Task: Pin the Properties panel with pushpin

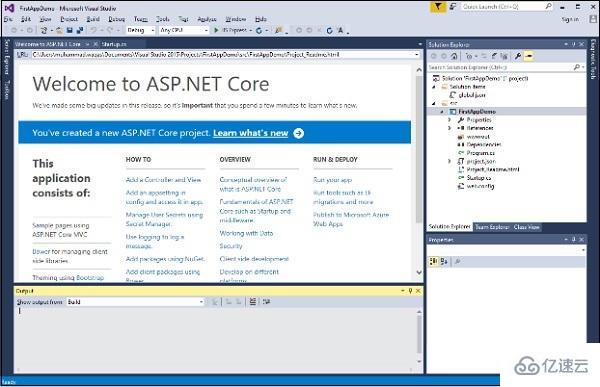Action: (x=574, y=240)
